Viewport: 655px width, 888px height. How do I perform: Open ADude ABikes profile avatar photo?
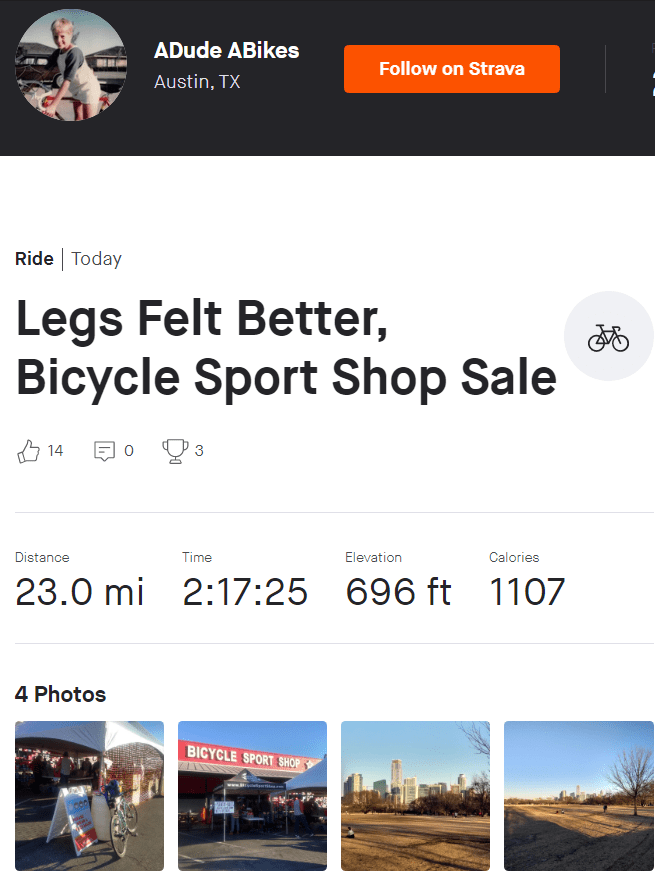pyautogui.click(x=71, y=65)
